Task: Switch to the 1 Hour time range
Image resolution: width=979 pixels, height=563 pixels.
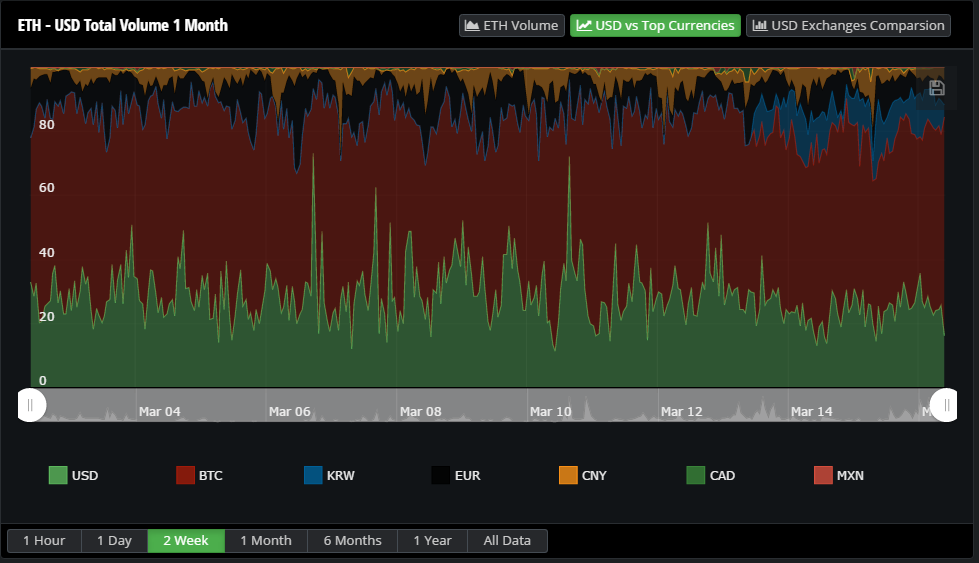Action: point(44,541)
